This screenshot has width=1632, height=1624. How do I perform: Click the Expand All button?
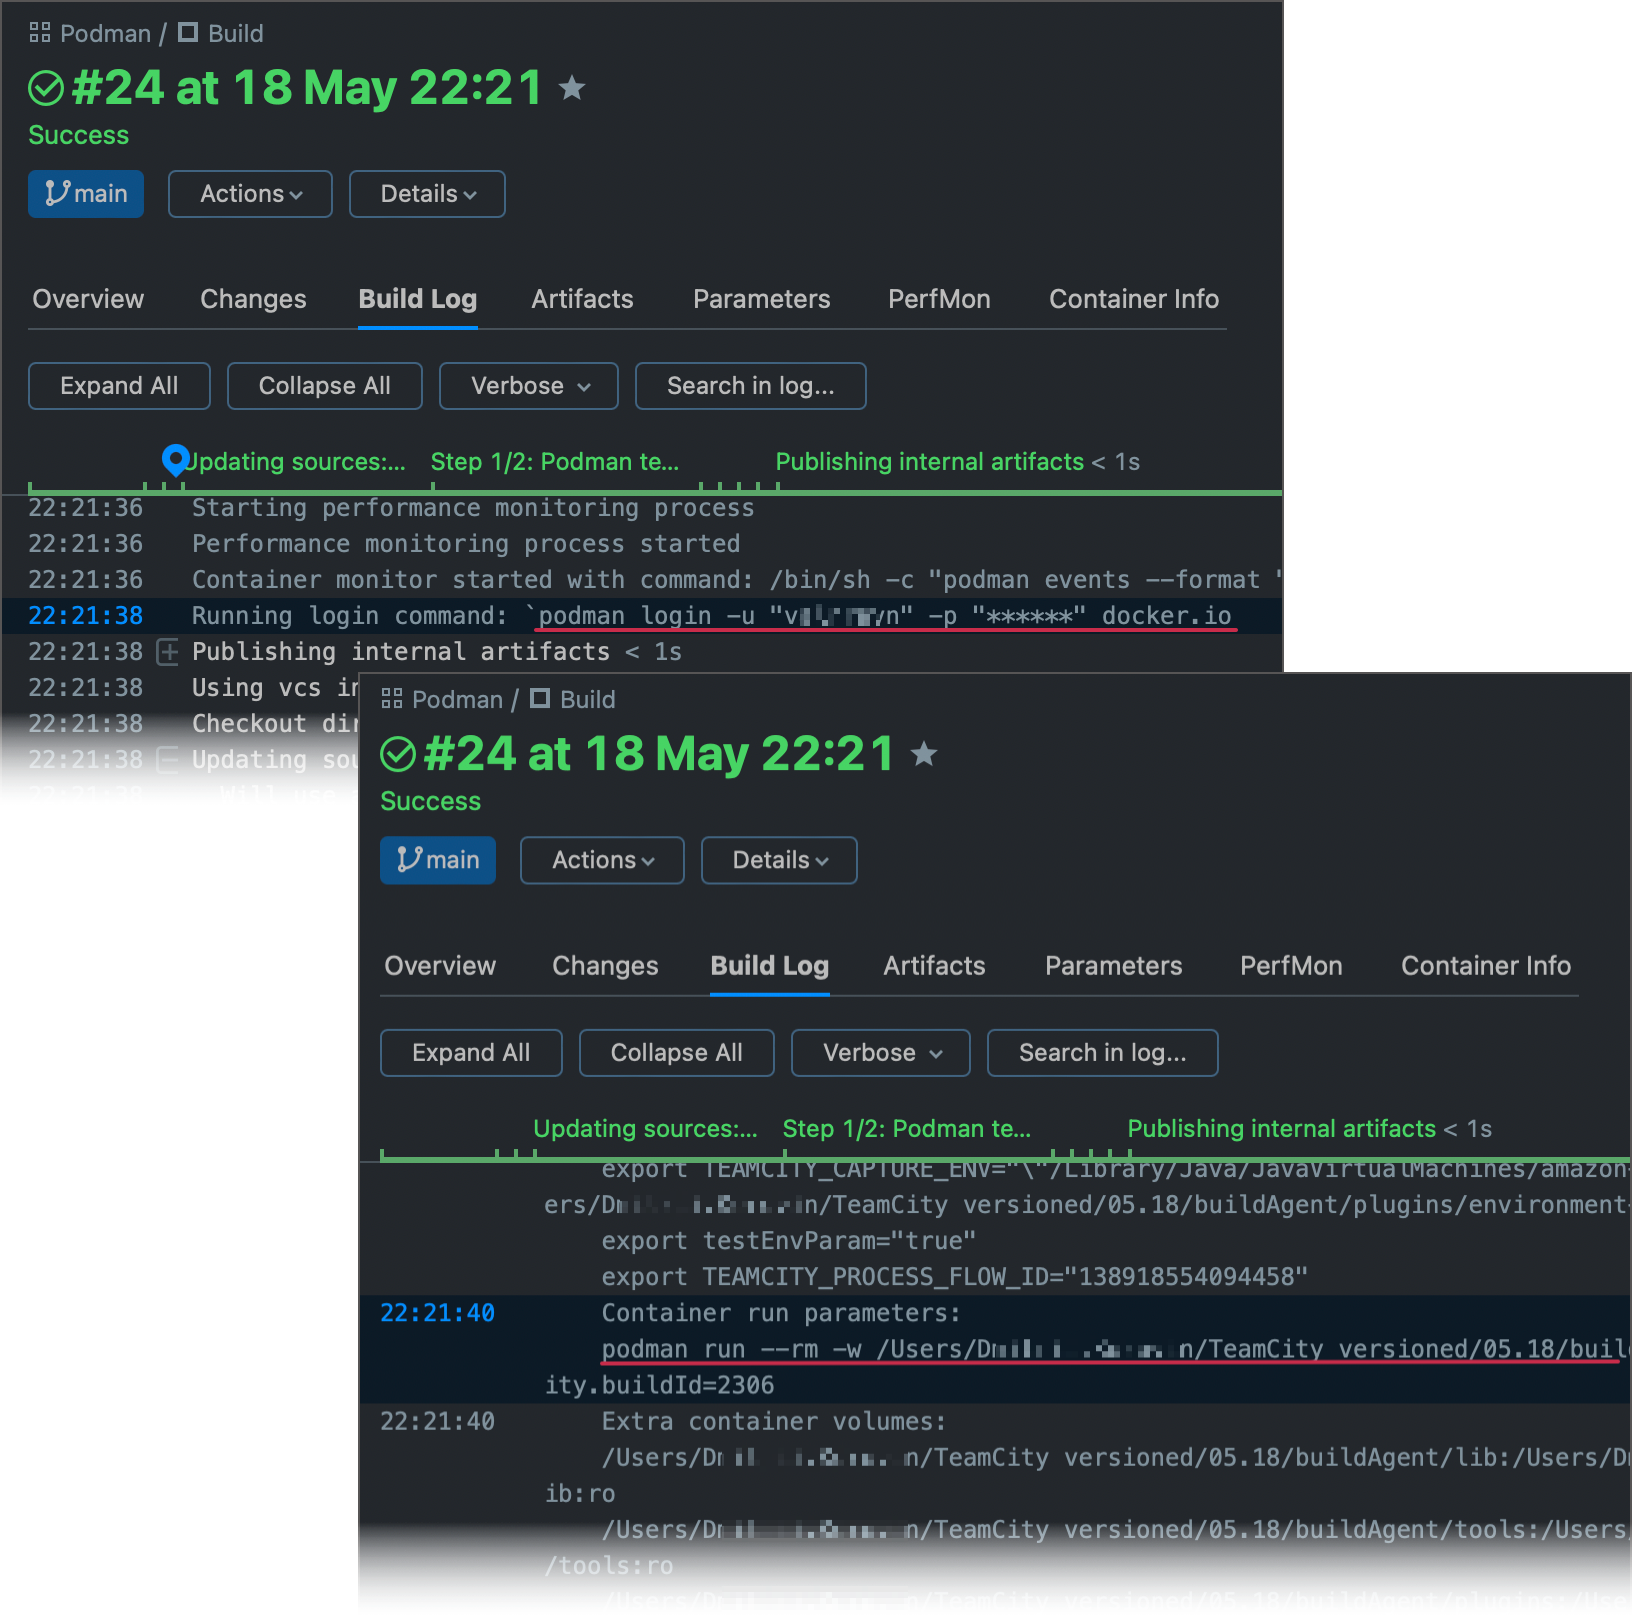point(119,385)
